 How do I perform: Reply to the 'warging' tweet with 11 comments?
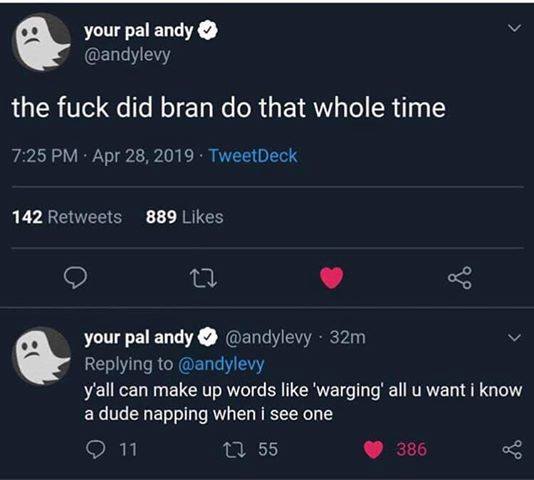[x=95, y=449]
